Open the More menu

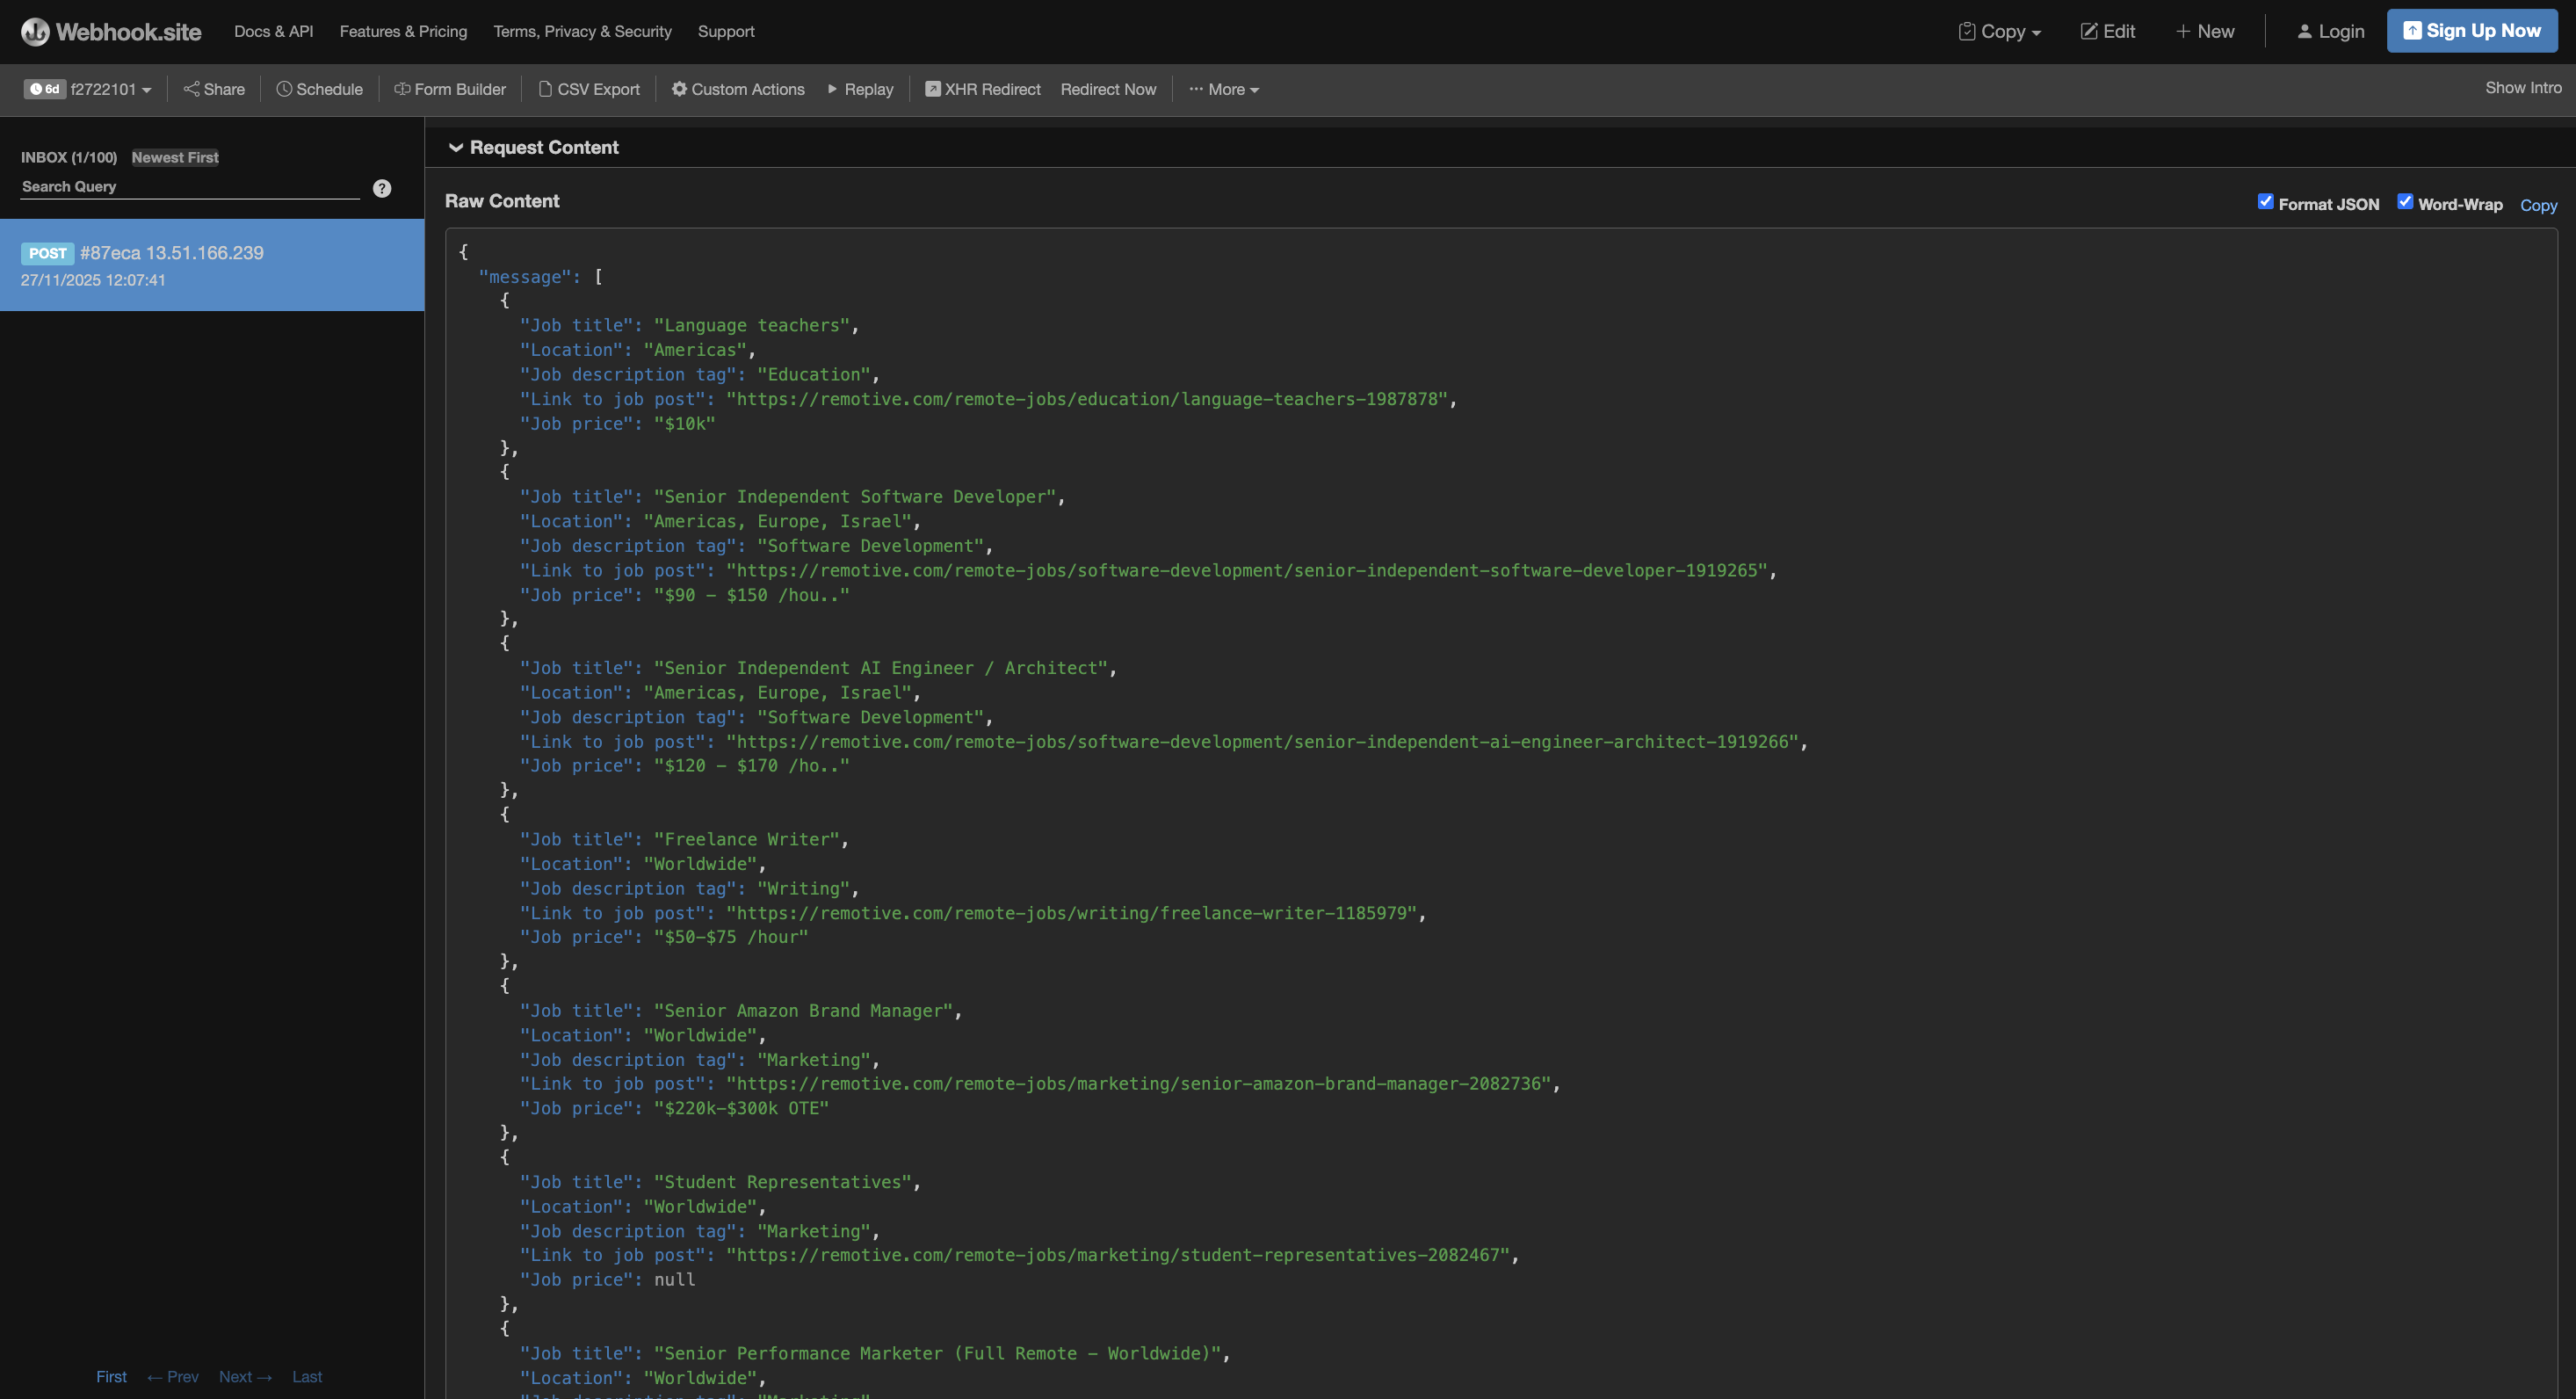click(1223, 89)
